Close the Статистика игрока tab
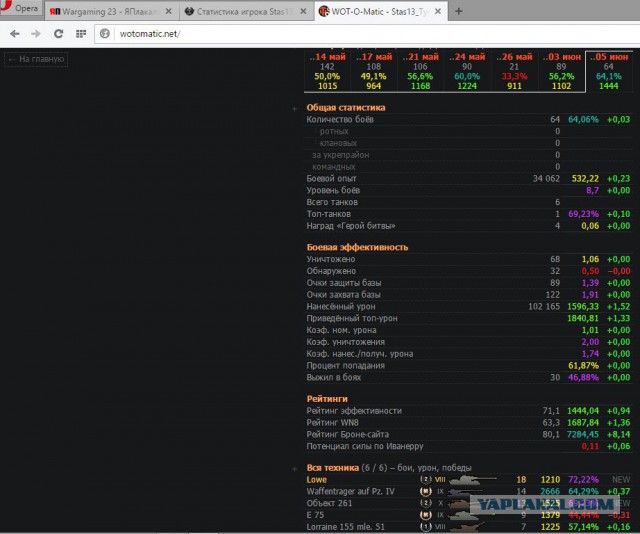Image resolution: width=640 pixels, height=534 pixels. 303,11
